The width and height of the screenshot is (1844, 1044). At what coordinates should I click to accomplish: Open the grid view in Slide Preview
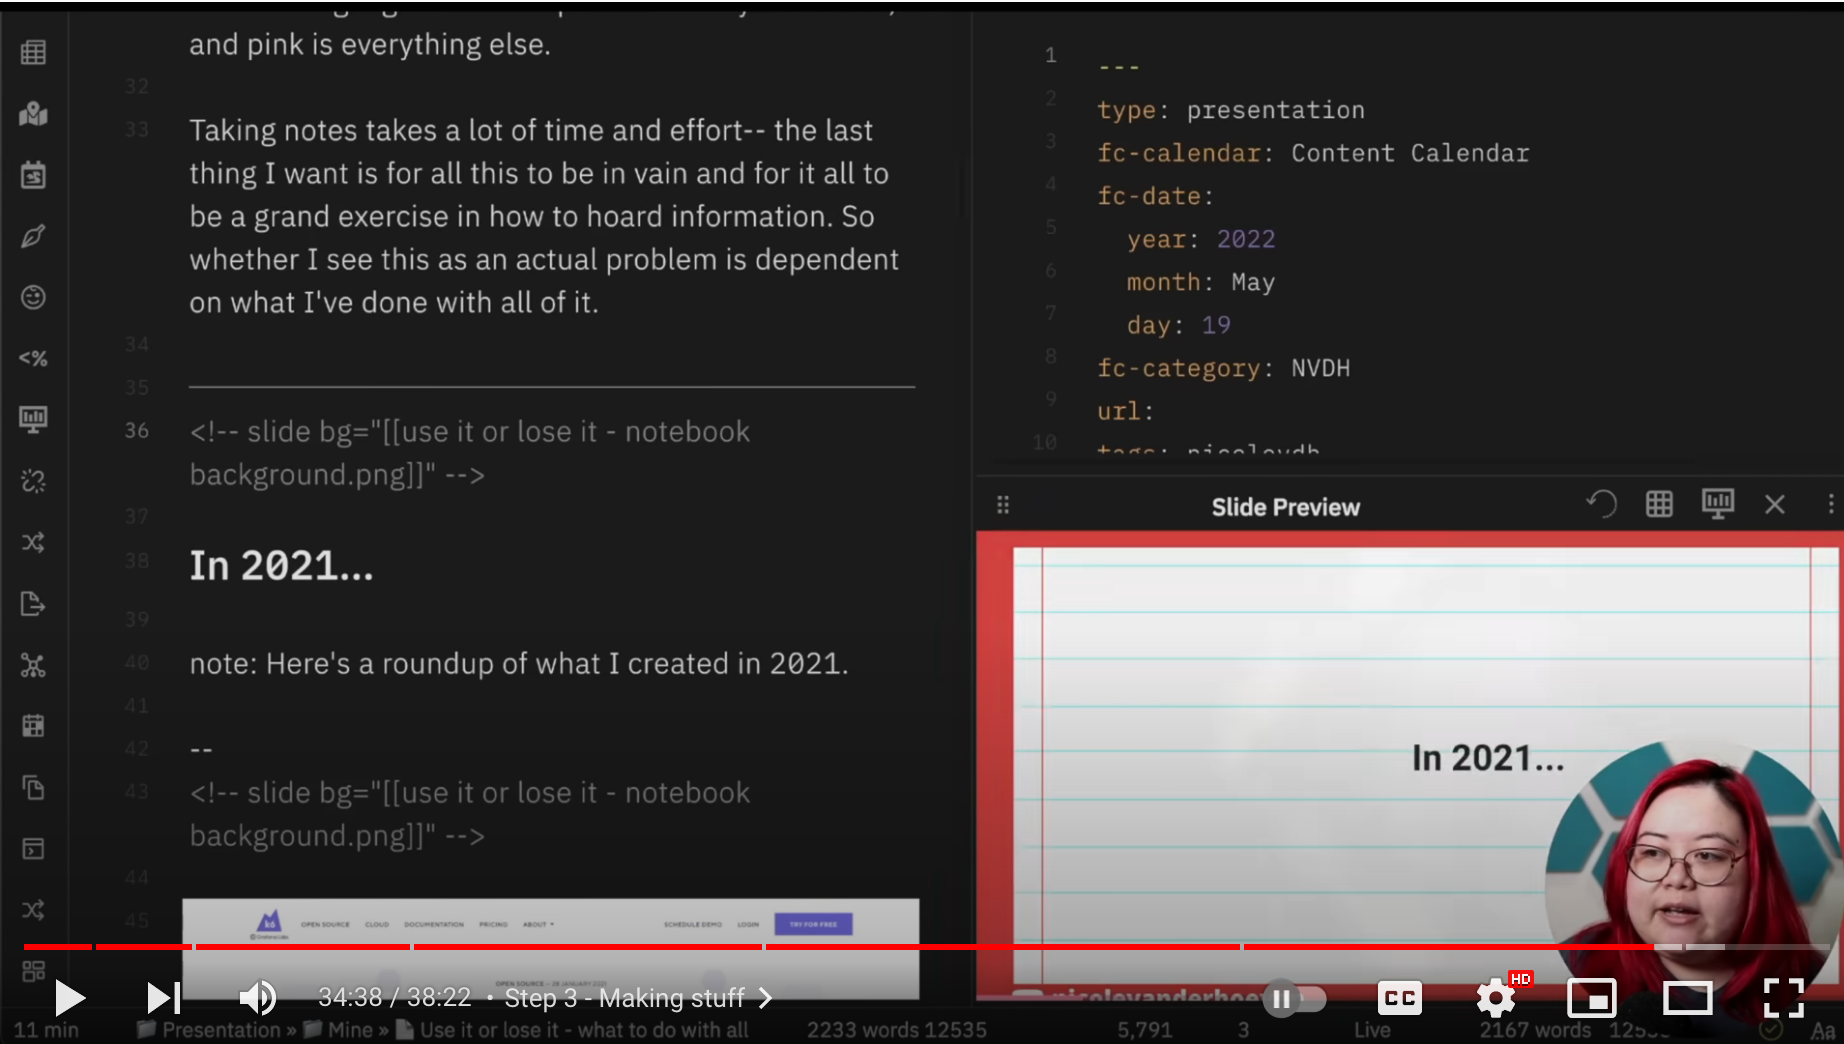(1659, 505)
